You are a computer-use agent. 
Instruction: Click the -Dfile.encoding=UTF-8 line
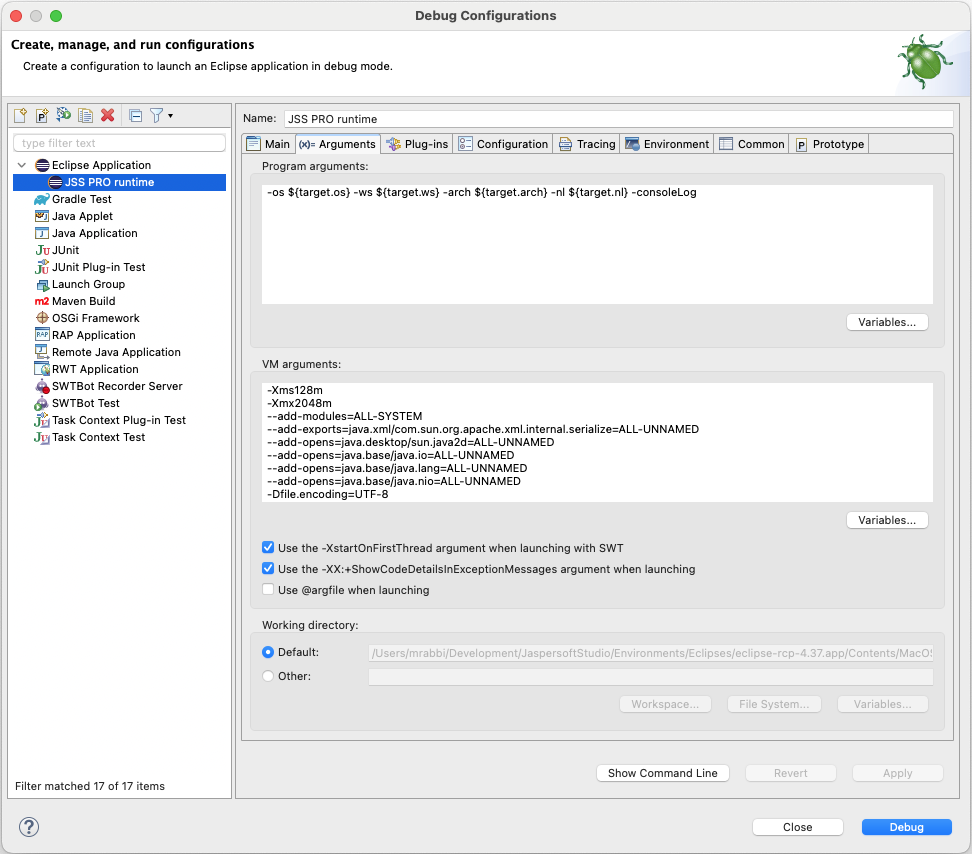[x=328, y=494]
